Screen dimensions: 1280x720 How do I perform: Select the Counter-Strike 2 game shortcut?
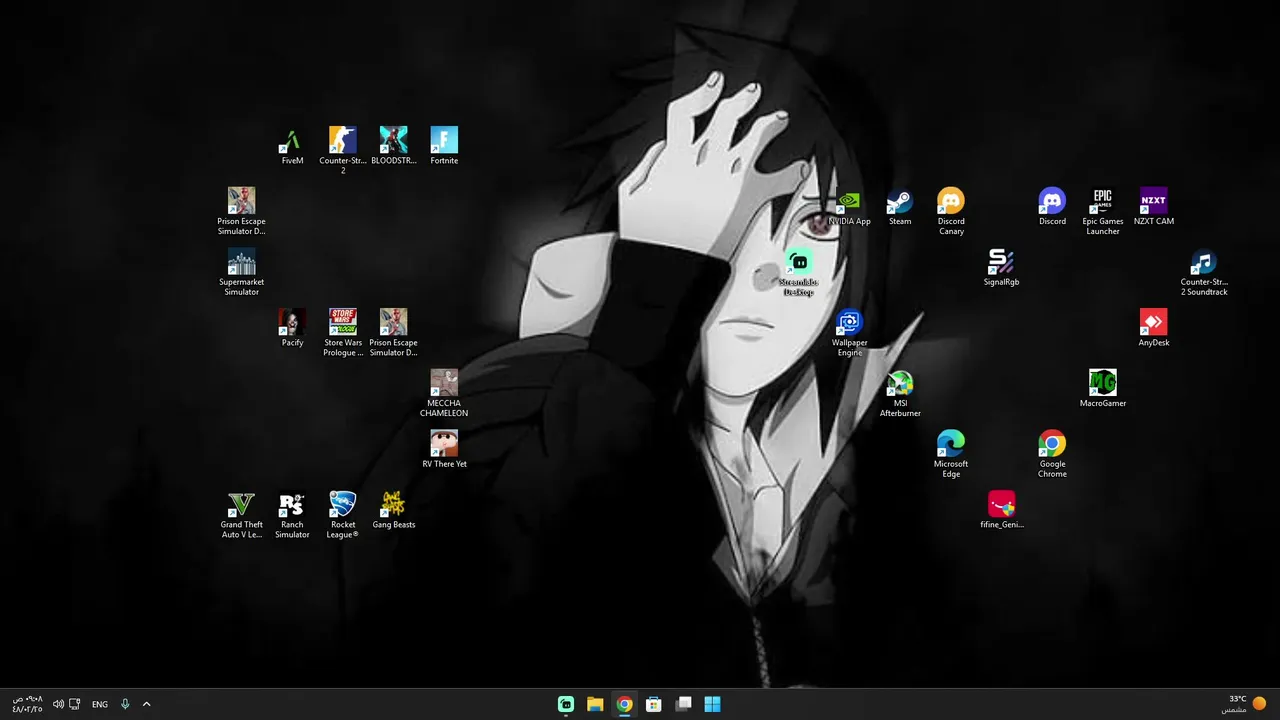[x=343, y=151]
